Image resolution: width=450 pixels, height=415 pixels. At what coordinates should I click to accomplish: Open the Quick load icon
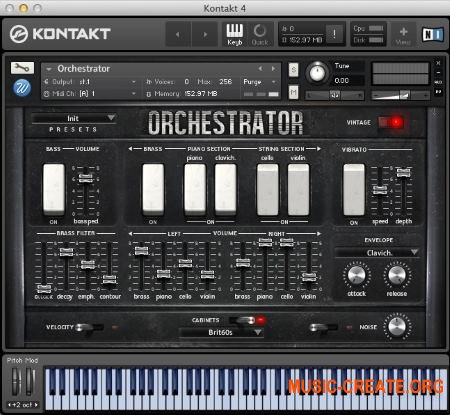(260, 34)
